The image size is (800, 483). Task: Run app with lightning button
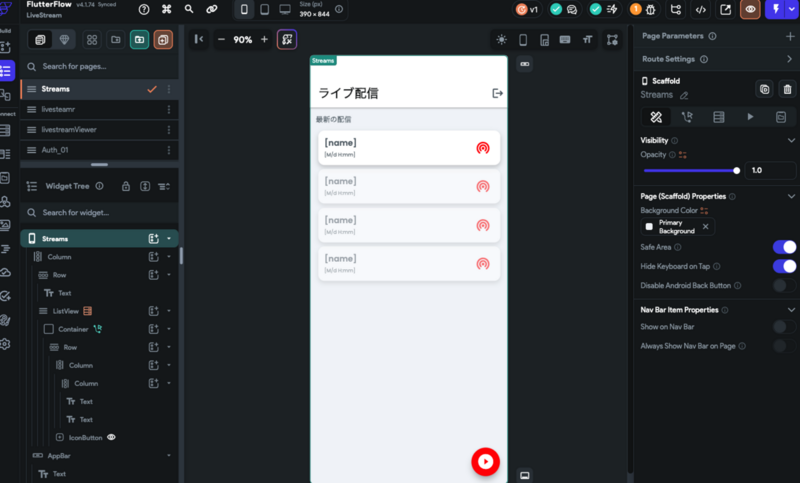pos(776,9)
